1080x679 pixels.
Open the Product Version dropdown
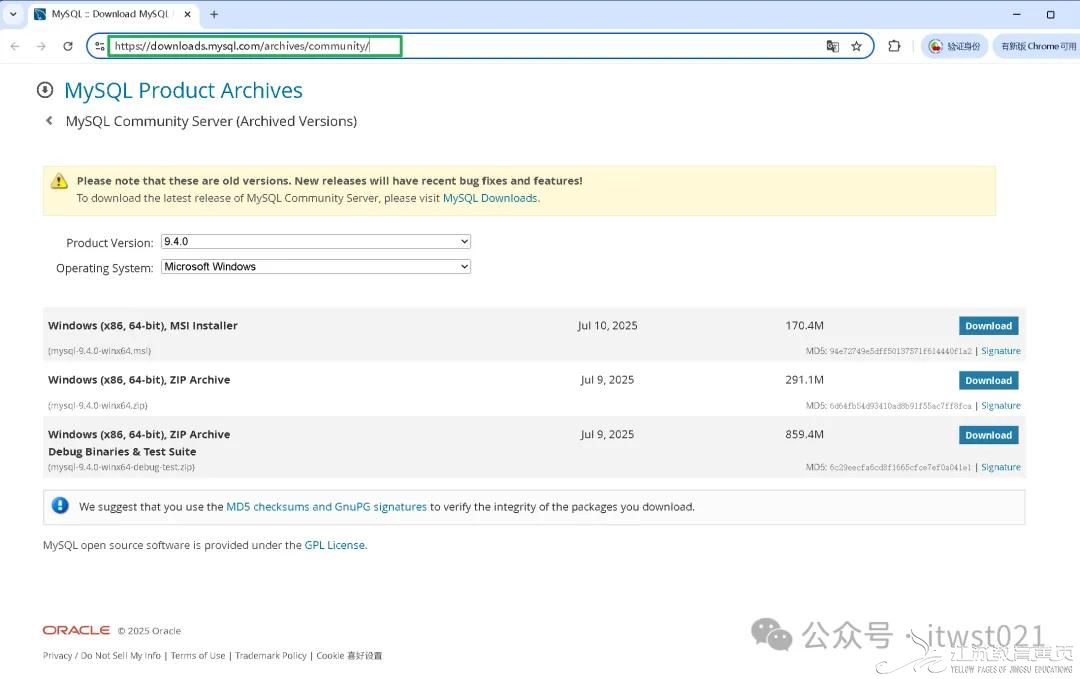(315, 242)
